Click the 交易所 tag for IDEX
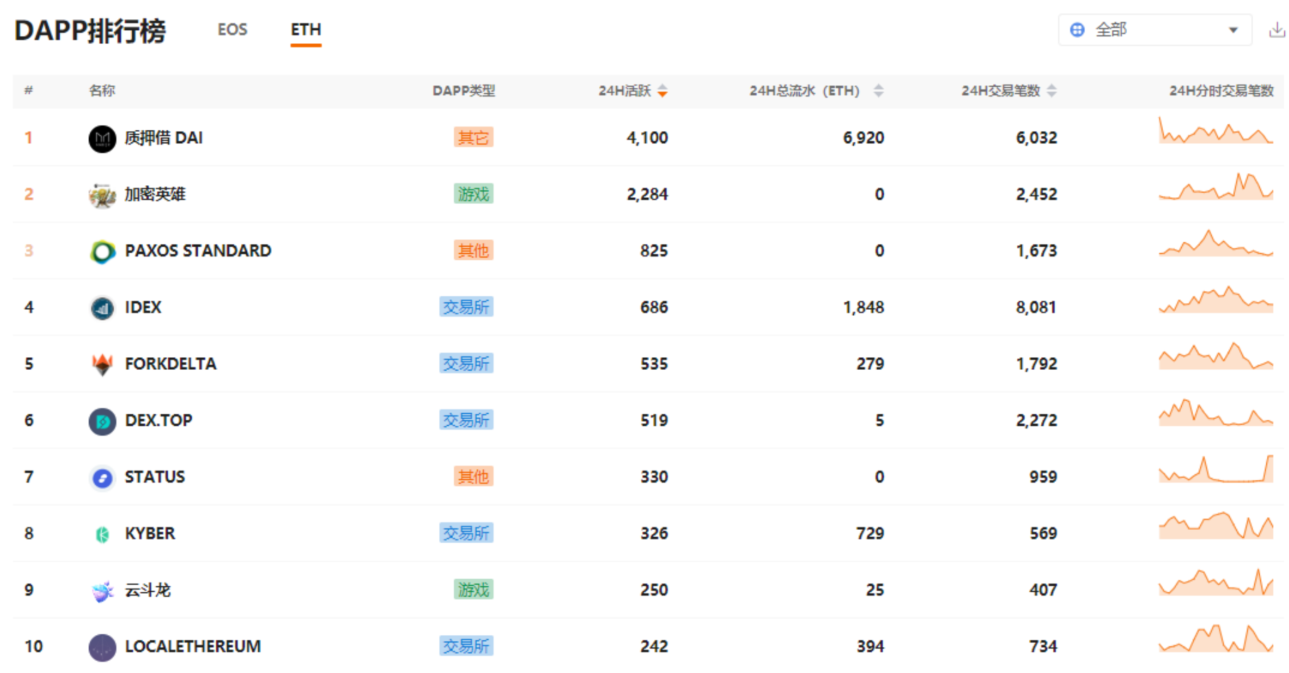1289x673 pixels. pyautogui.click(x=466, y=307)
